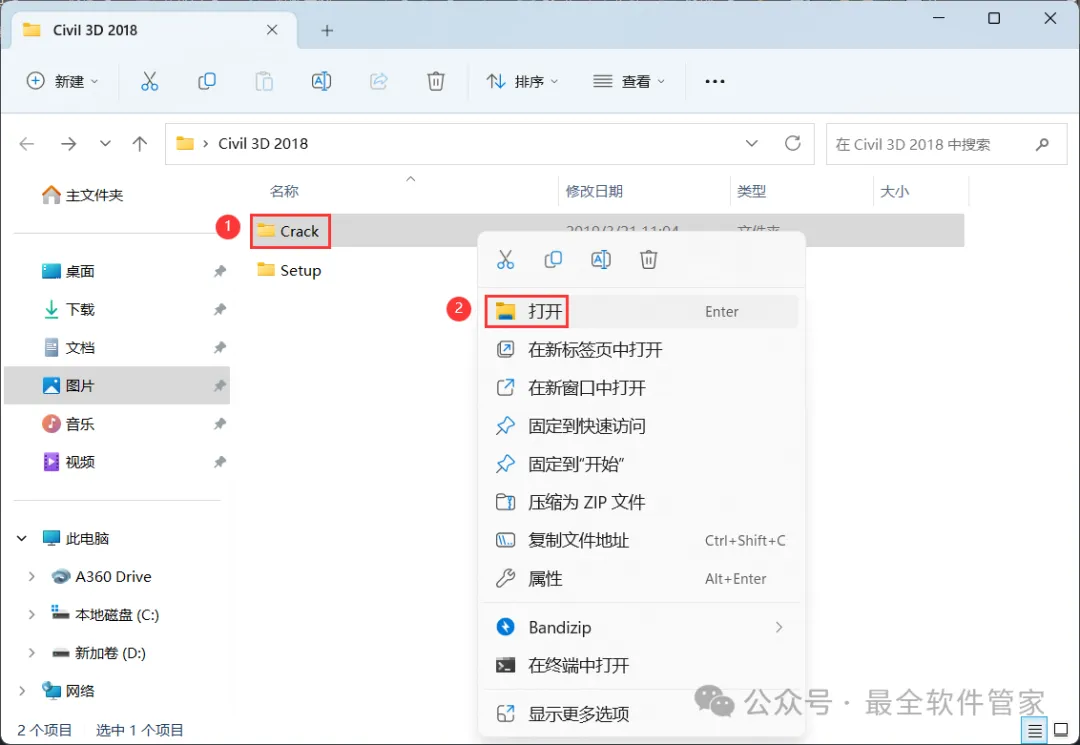Expand the Bandizip submenu arrow
Image resolution: width=1080 pixels, height=745 pixels.
[779, 627]
